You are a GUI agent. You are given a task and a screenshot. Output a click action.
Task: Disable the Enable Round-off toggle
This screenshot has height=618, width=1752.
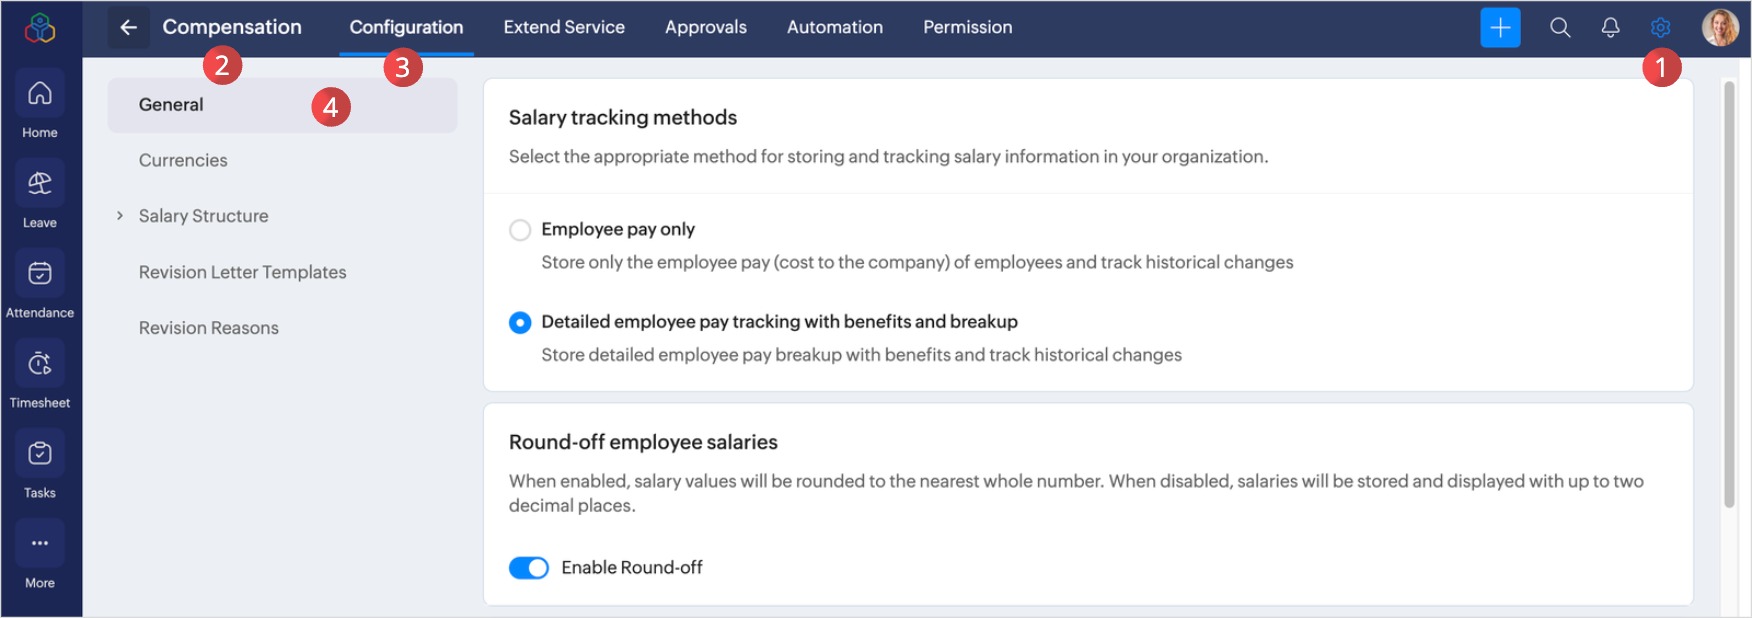[529, 568]
